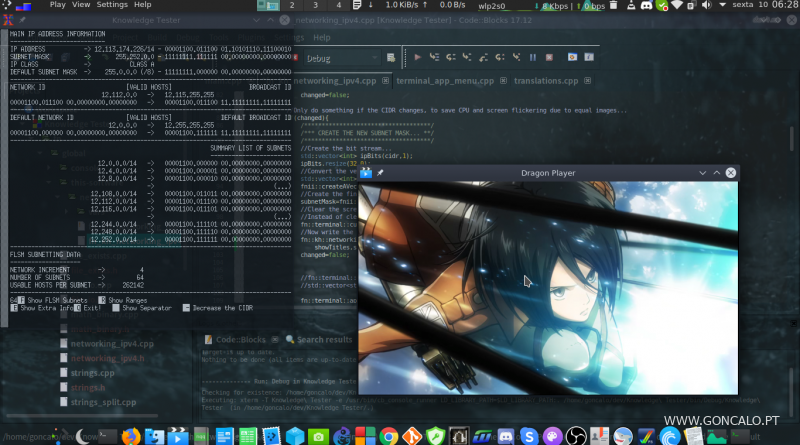Open the View menu in the top bar

81,5
